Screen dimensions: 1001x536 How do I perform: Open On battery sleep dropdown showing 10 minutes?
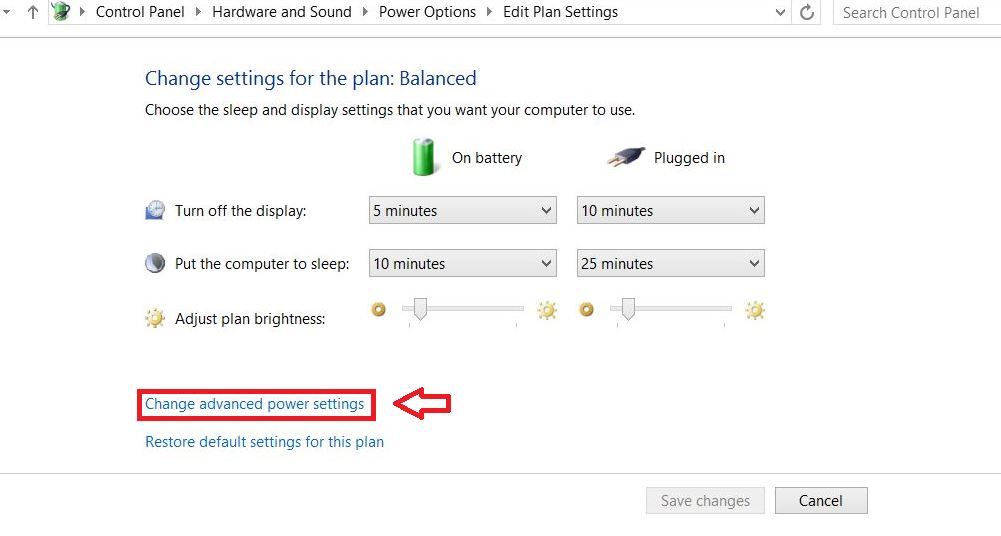[x=462, y=264]
